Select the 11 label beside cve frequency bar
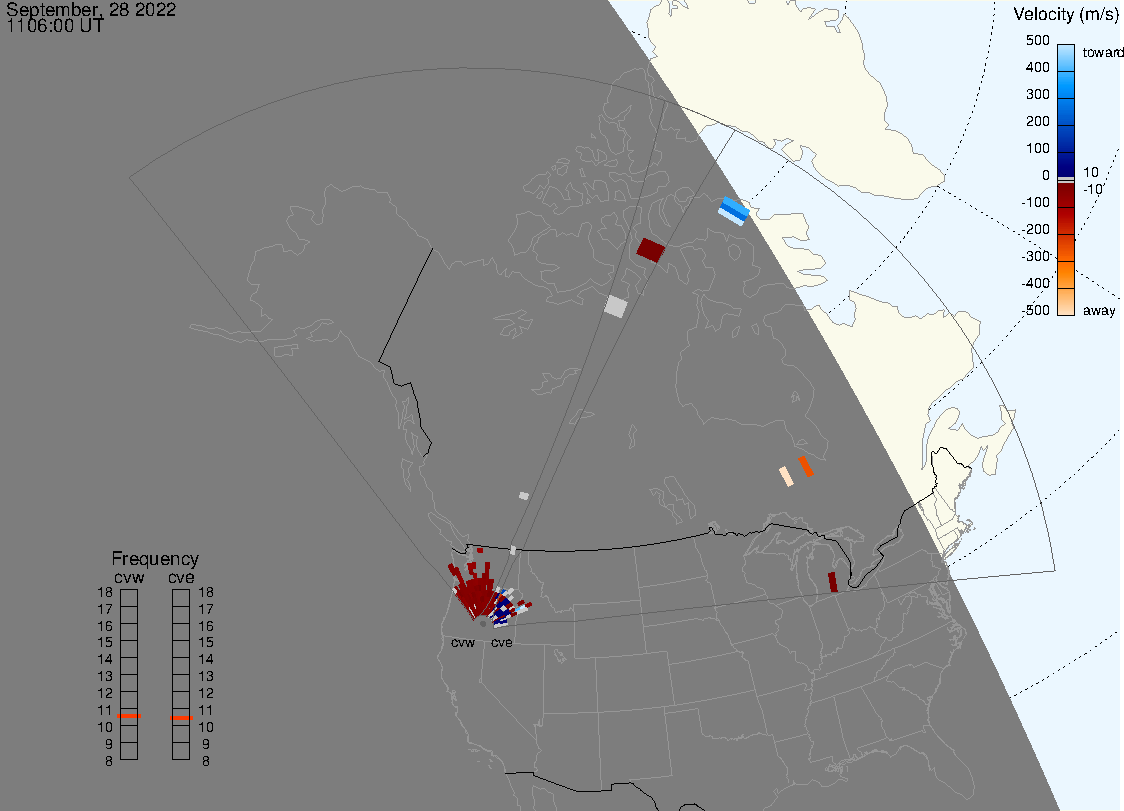Screen dimensions: 1124x811 206,710
